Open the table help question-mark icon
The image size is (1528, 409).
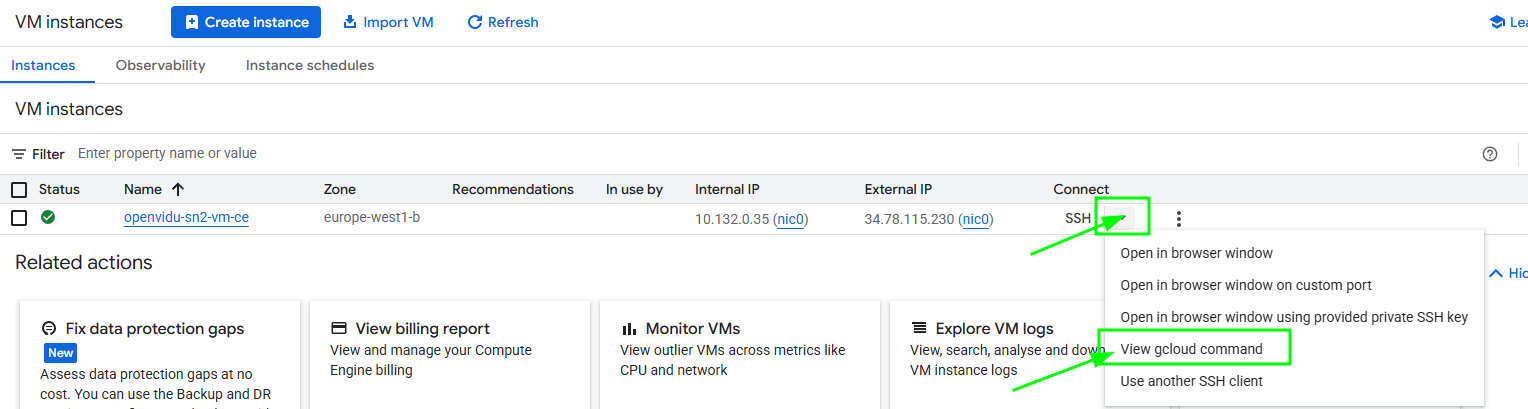[x=1490, y=154]
